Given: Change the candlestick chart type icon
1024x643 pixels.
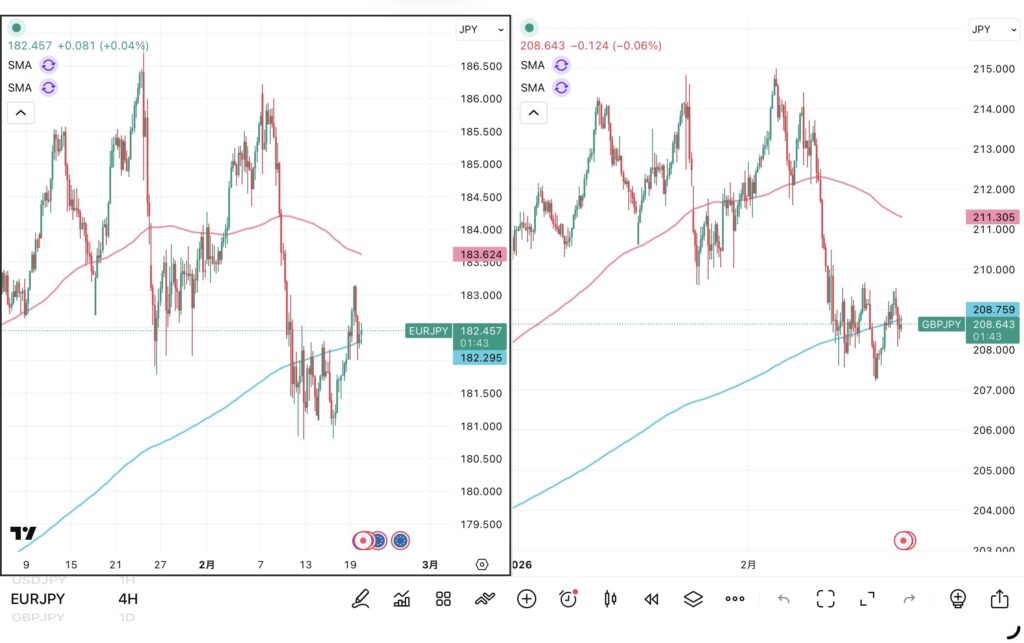Looking at the screenshot, I should 610,599.
